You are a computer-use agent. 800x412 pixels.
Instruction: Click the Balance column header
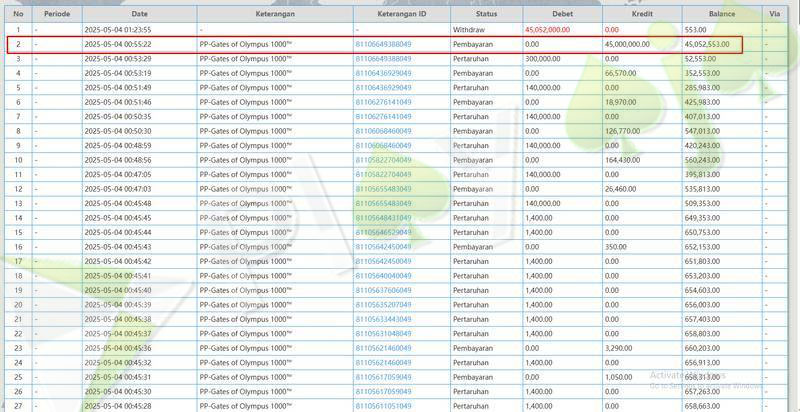[720, 15]
